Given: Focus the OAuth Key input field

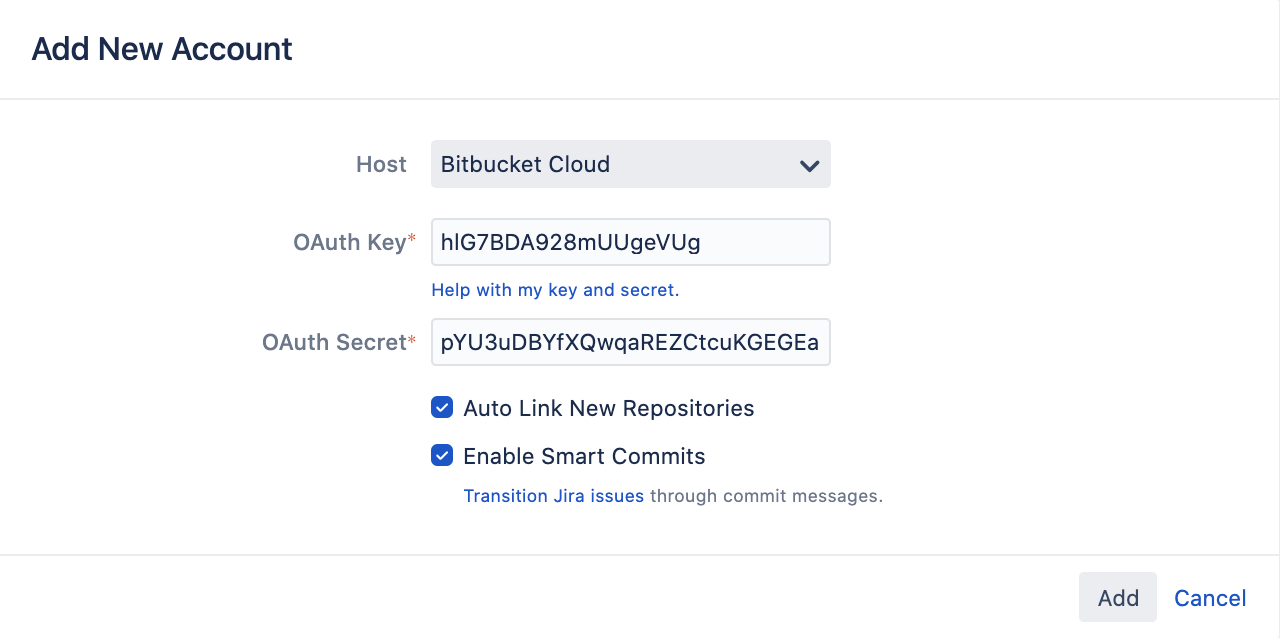Looking at the screenshot, I should 630,242.
